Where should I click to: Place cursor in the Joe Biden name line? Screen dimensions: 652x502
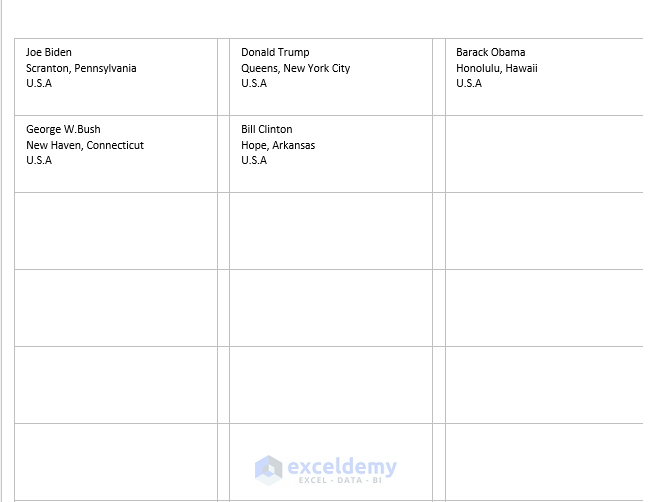click(49, 52)
